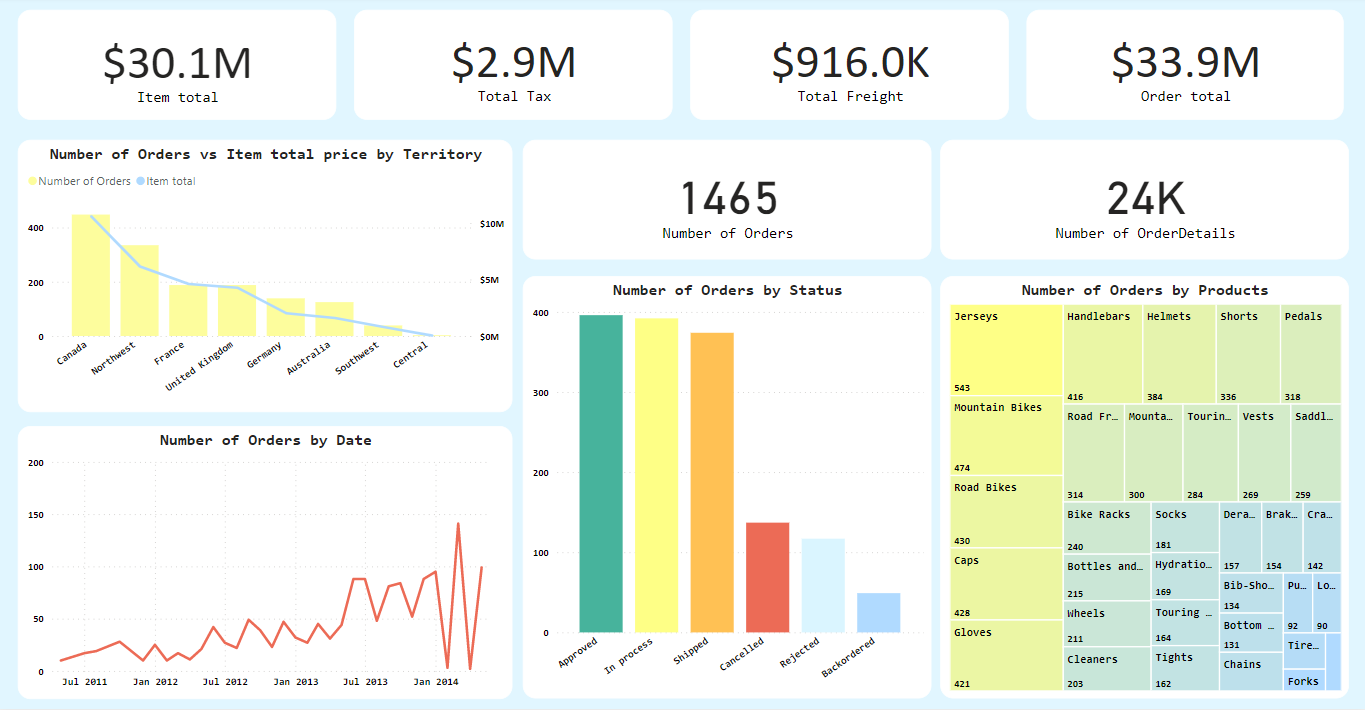Screen dimensions: 1365x710
Task: Select the peak near Jan 2014 on the line chart
Action: point(458,523)
